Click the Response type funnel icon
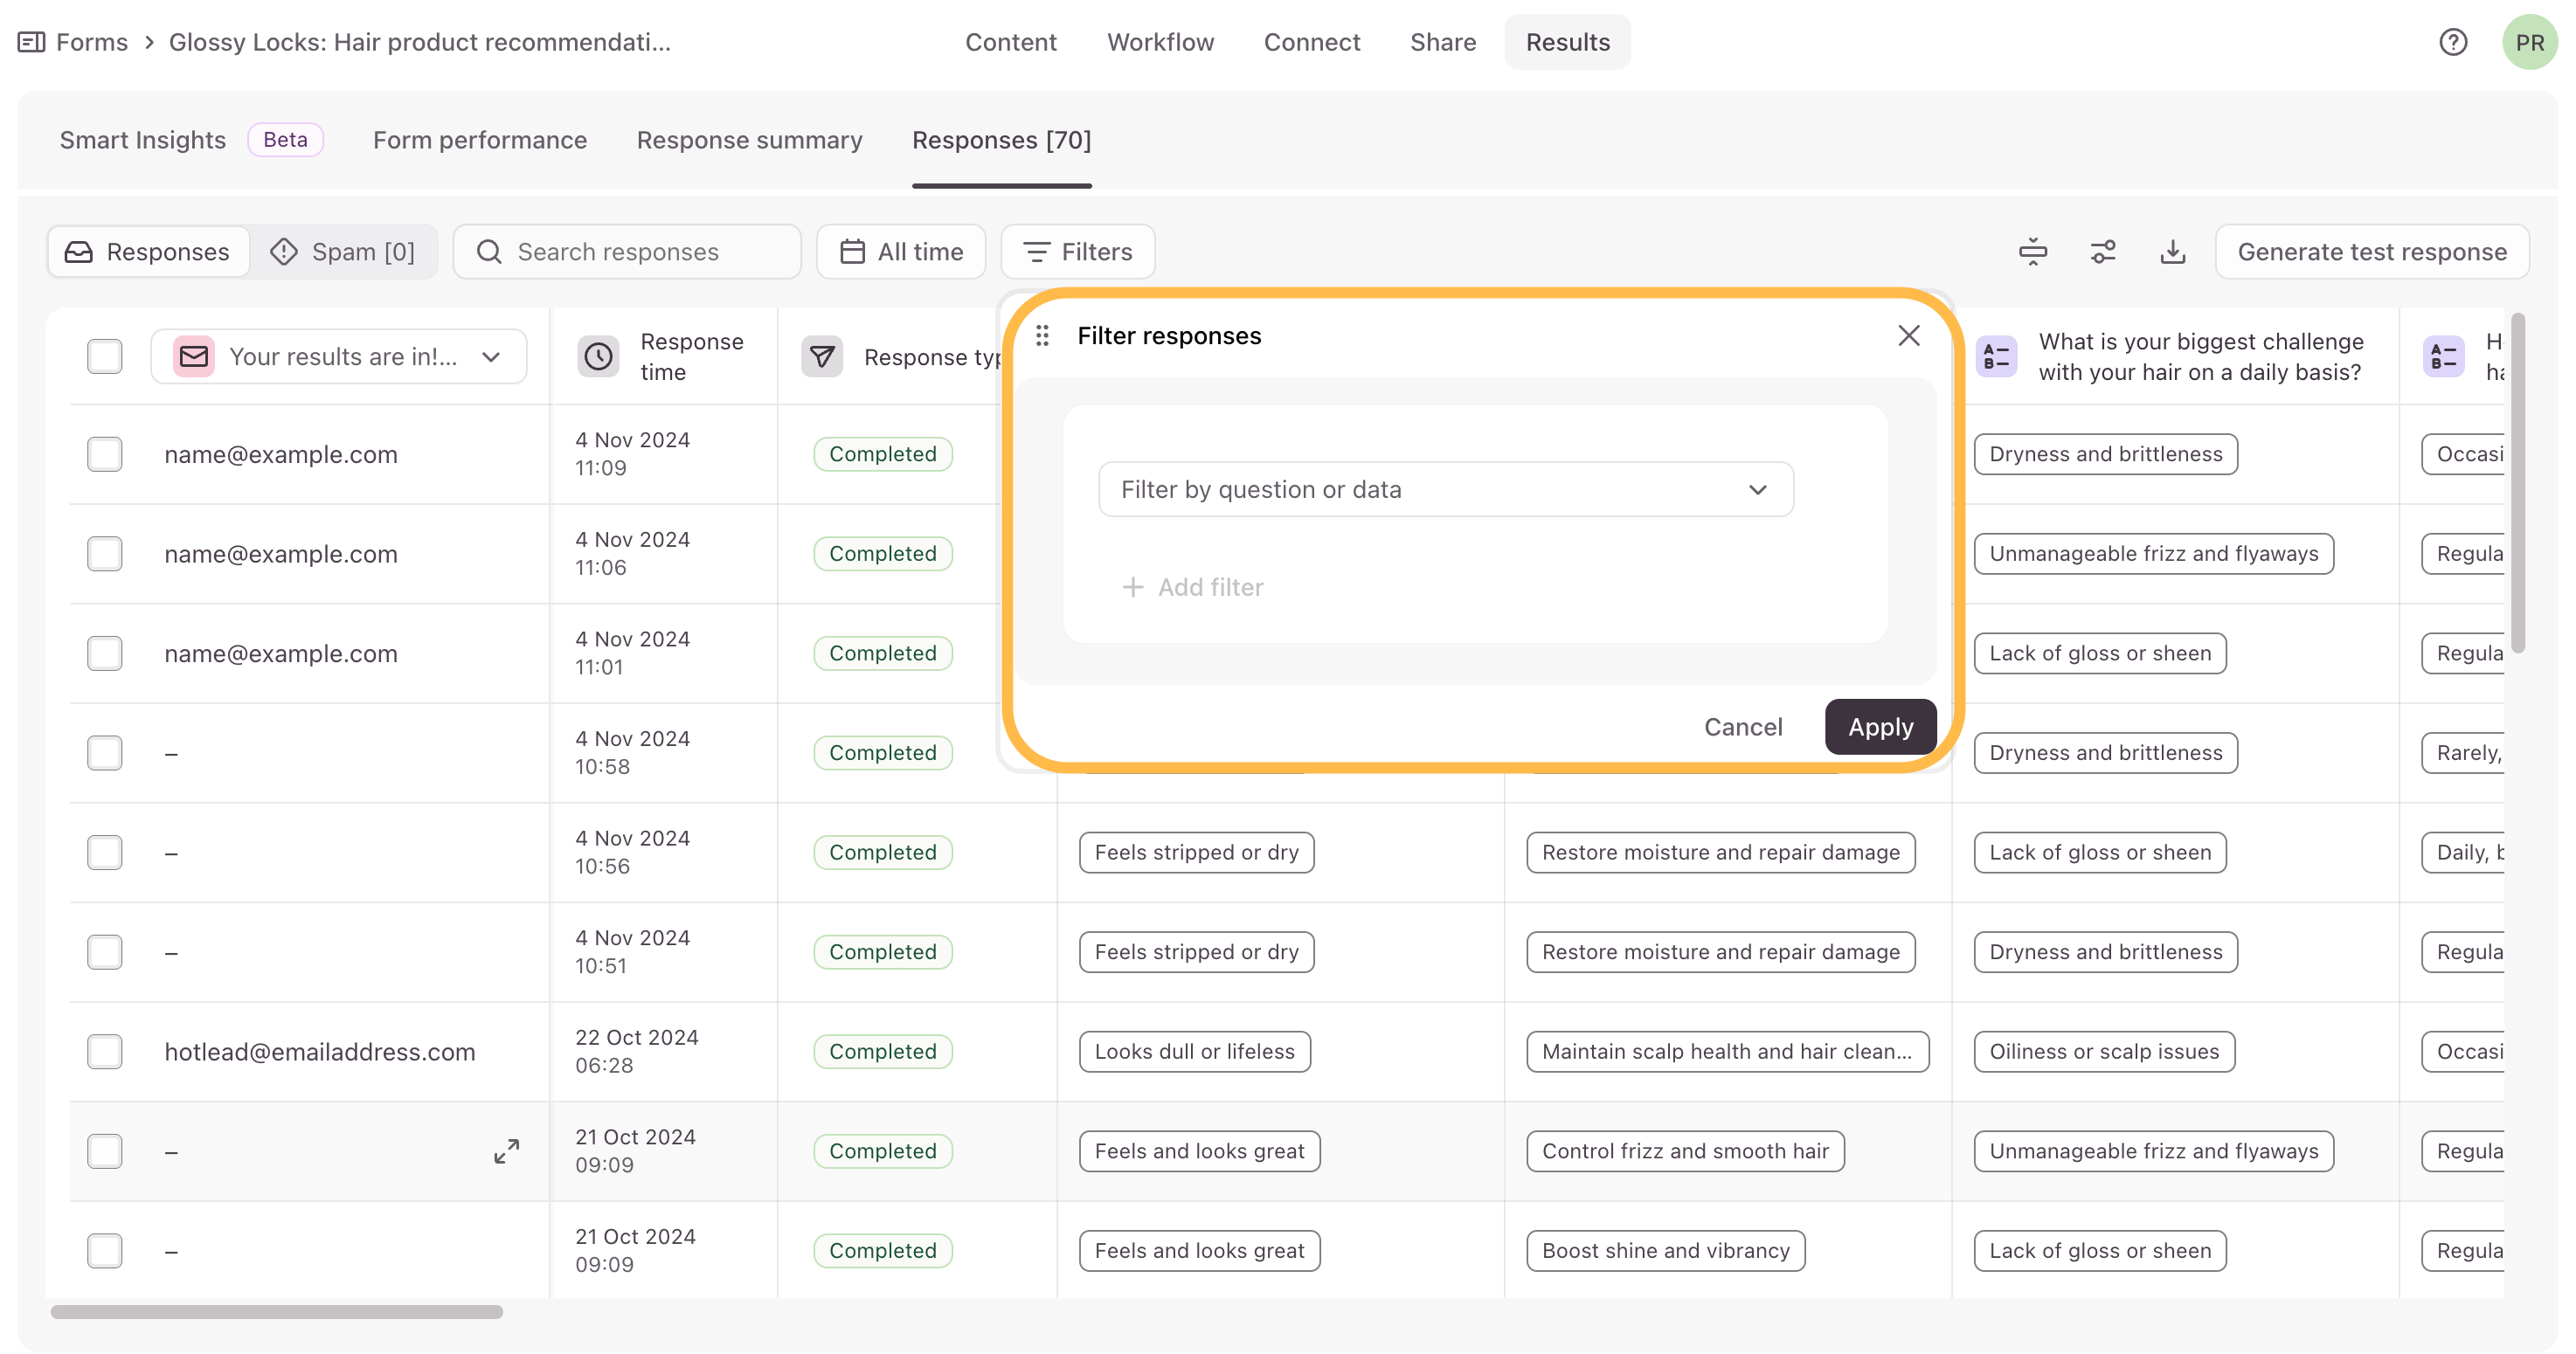This screenshot has width=2576, height=1354. (x=822, y=357)
